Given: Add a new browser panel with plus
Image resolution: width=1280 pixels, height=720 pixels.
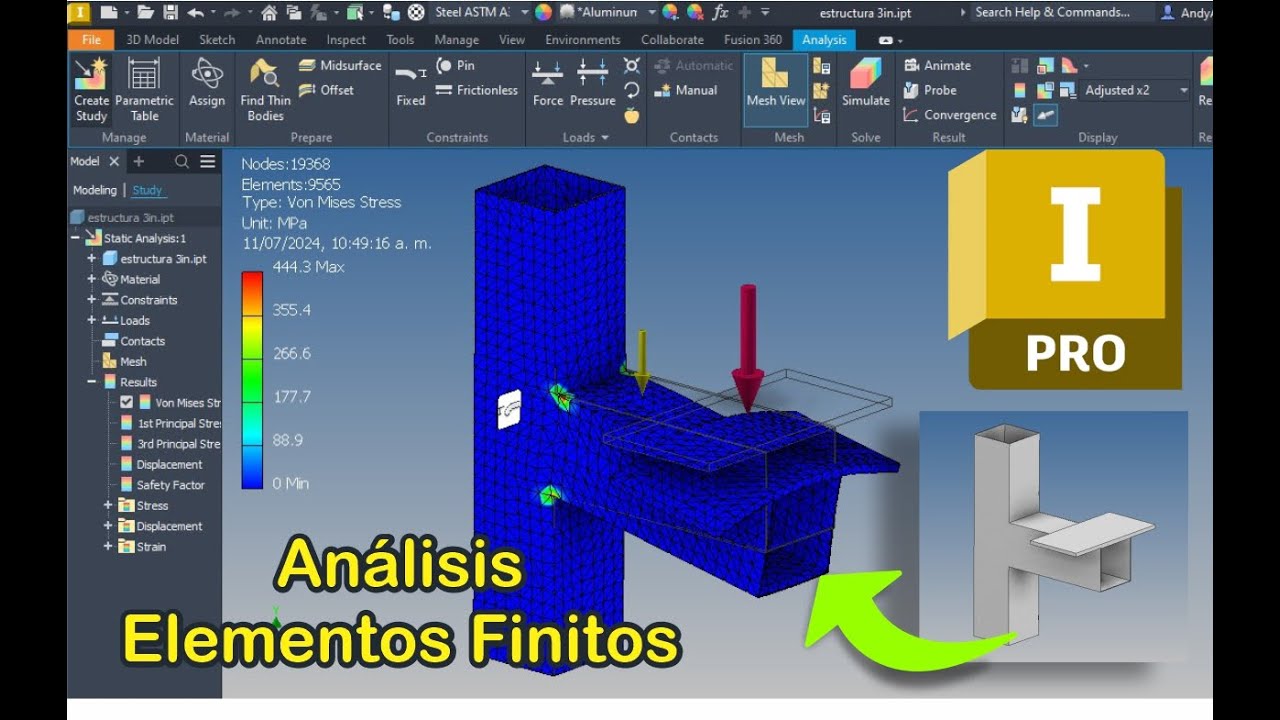Looking at the screenshot, I should (x=139, y=161).
